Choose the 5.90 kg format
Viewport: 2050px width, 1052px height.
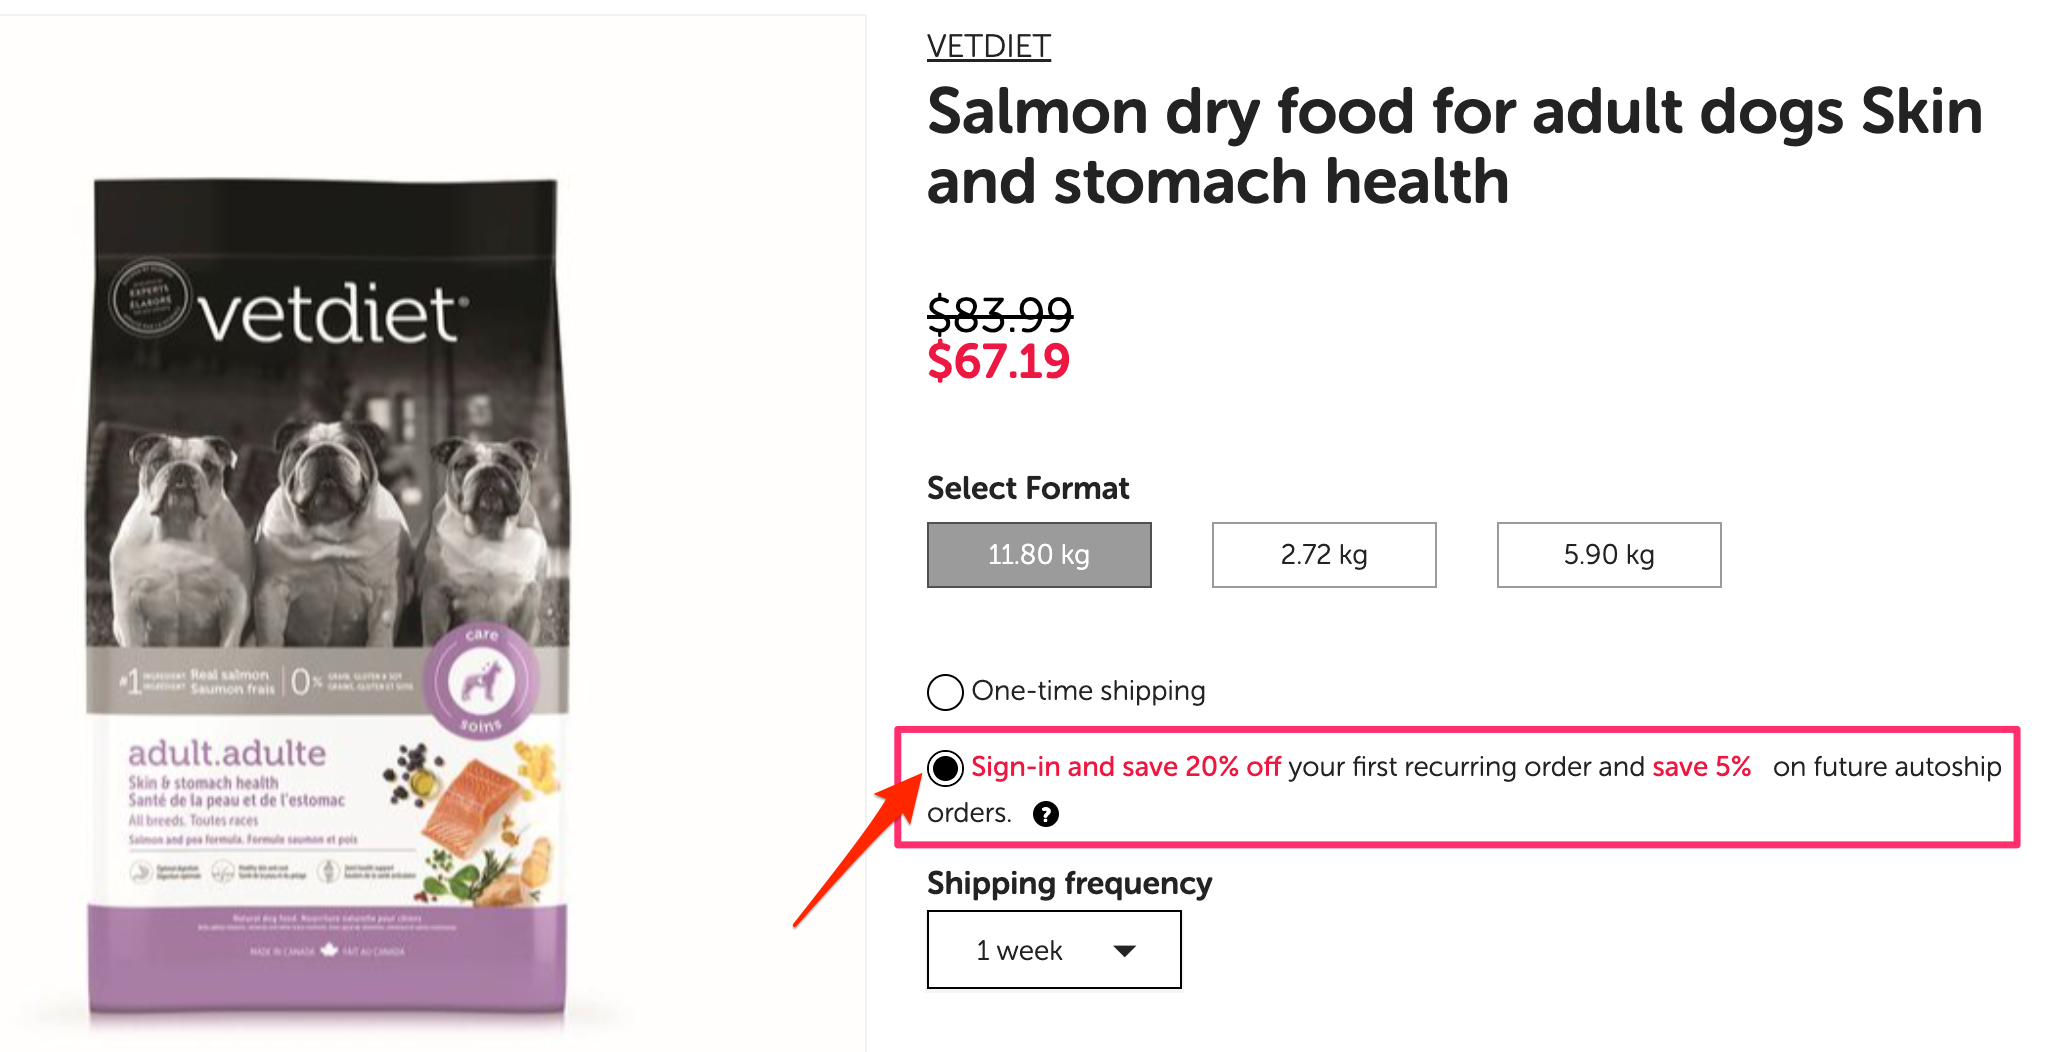(x=1609, y=555)
